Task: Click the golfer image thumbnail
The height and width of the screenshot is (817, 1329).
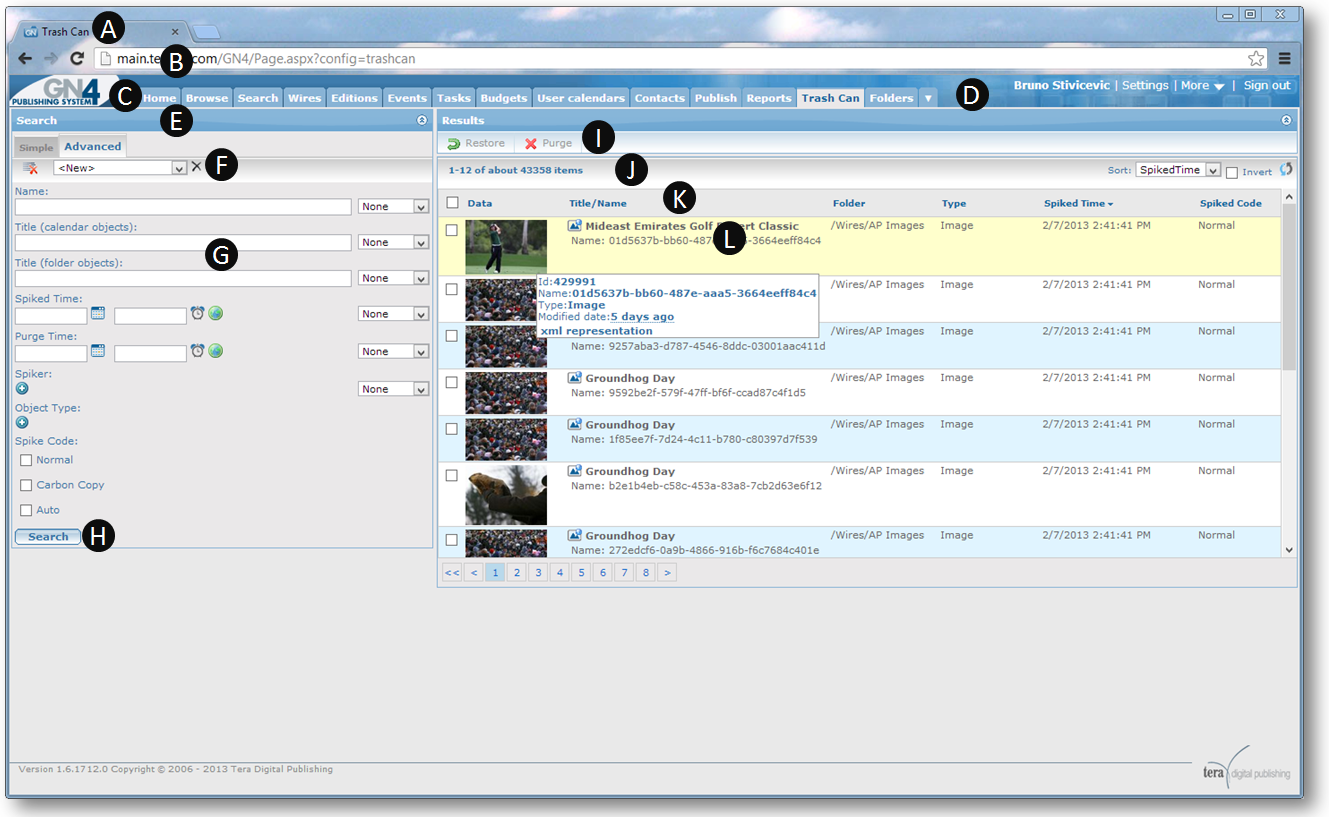Action: (506, 247)
